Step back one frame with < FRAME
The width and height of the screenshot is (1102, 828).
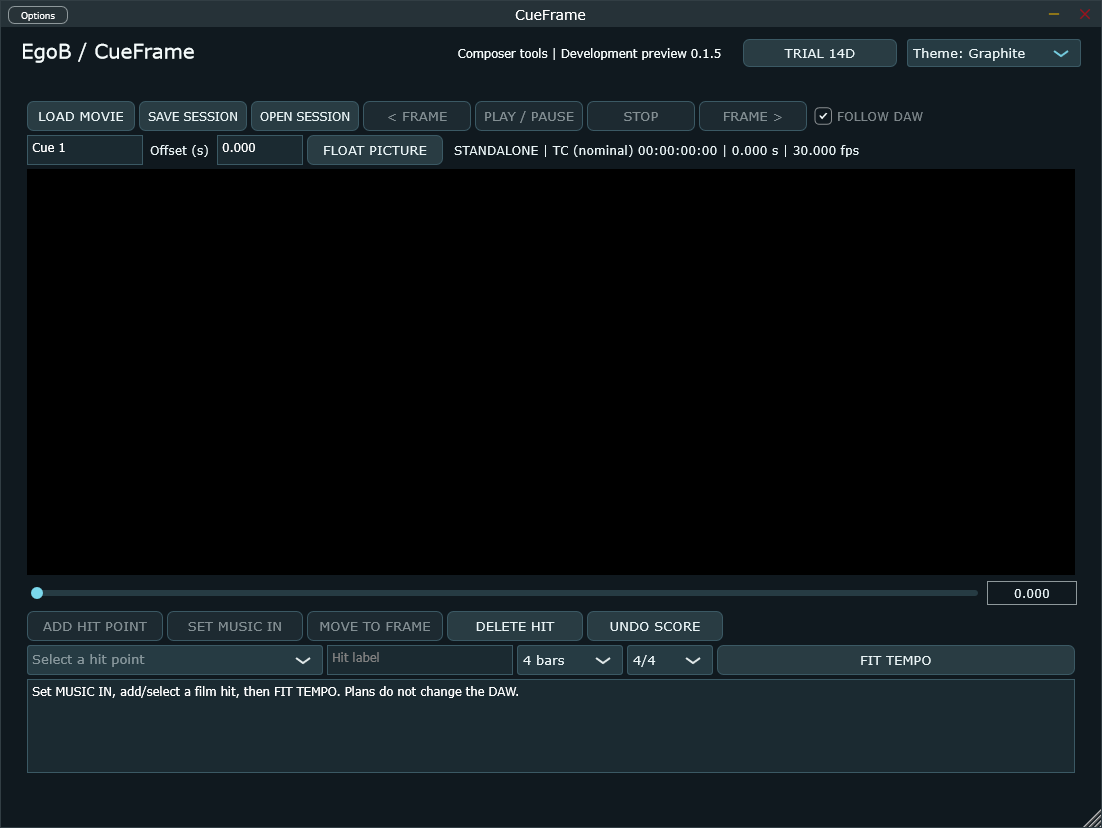417,117
